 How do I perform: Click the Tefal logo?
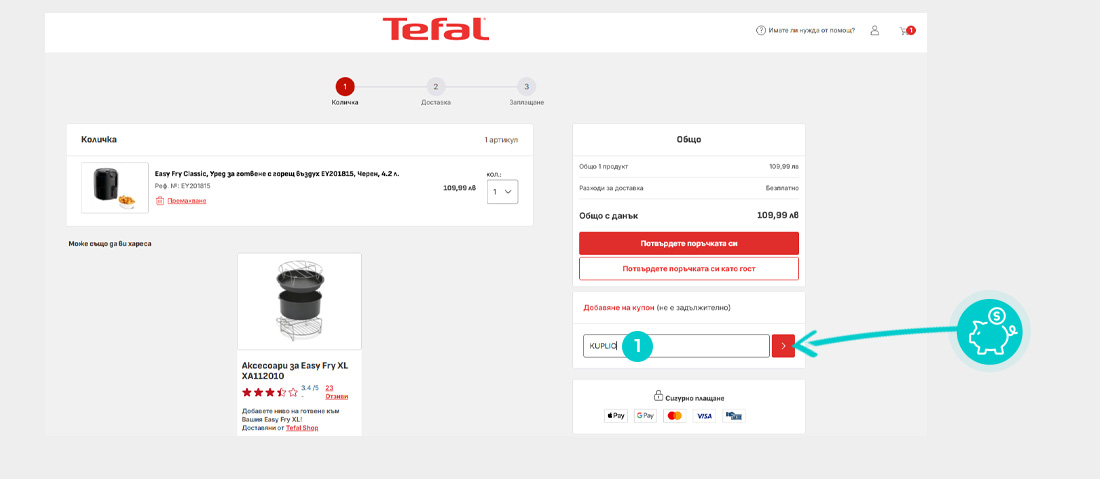[435, 29]
